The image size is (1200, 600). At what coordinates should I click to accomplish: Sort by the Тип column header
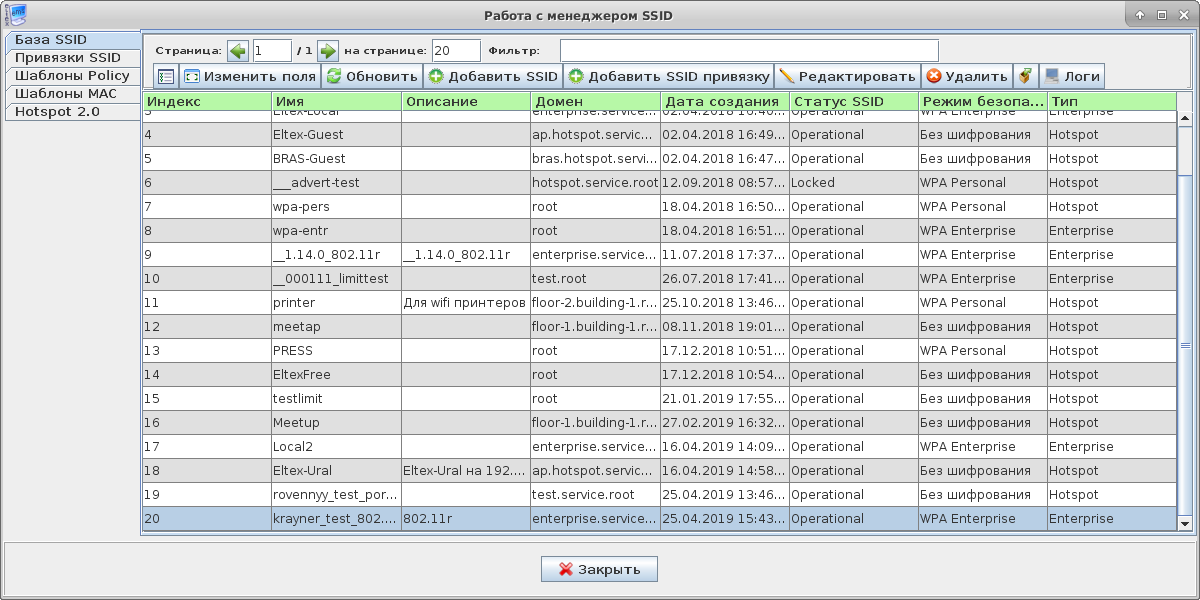1112,102
